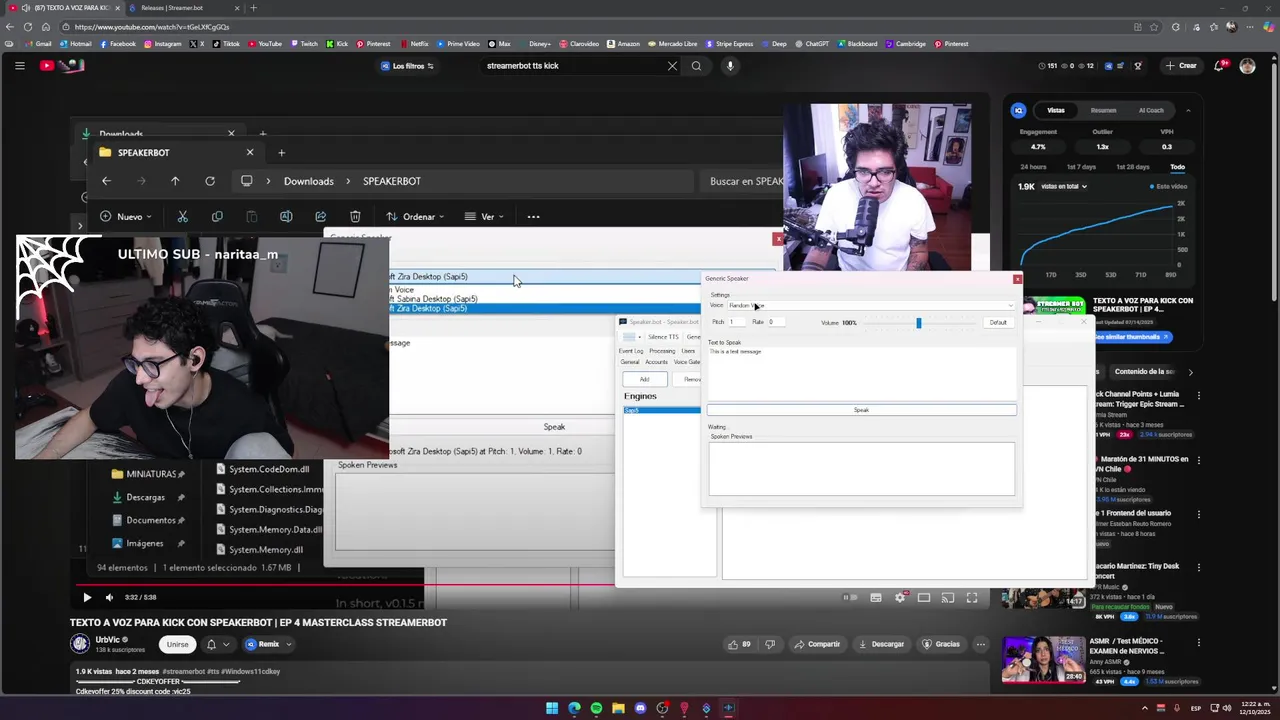The image size is (1280, 720).
Task: Click the Gracias button
Action: [940, 644]
